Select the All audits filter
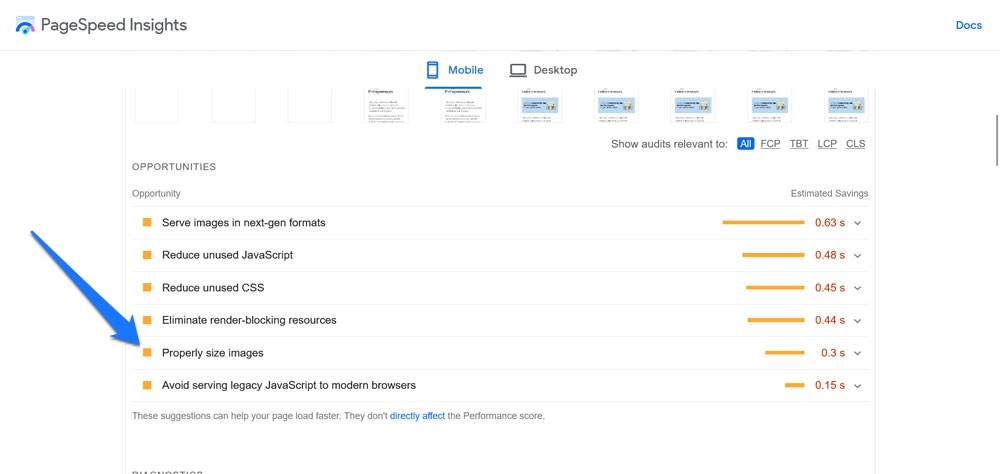 pos(746,144)
